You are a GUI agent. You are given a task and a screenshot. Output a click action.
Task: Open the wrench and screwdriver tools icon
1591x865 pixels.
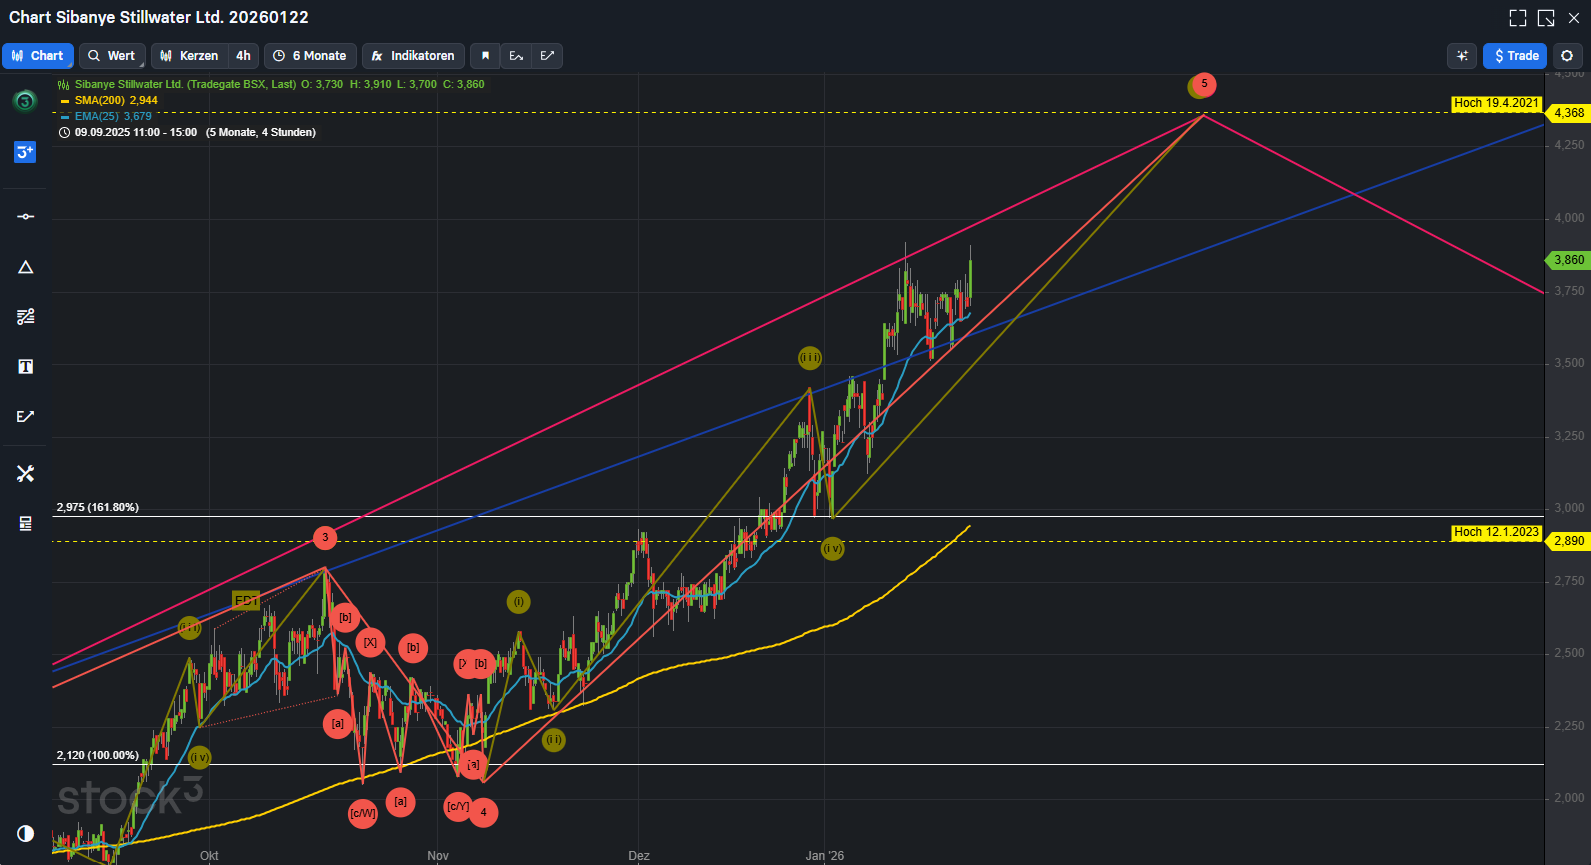[26, 473]
